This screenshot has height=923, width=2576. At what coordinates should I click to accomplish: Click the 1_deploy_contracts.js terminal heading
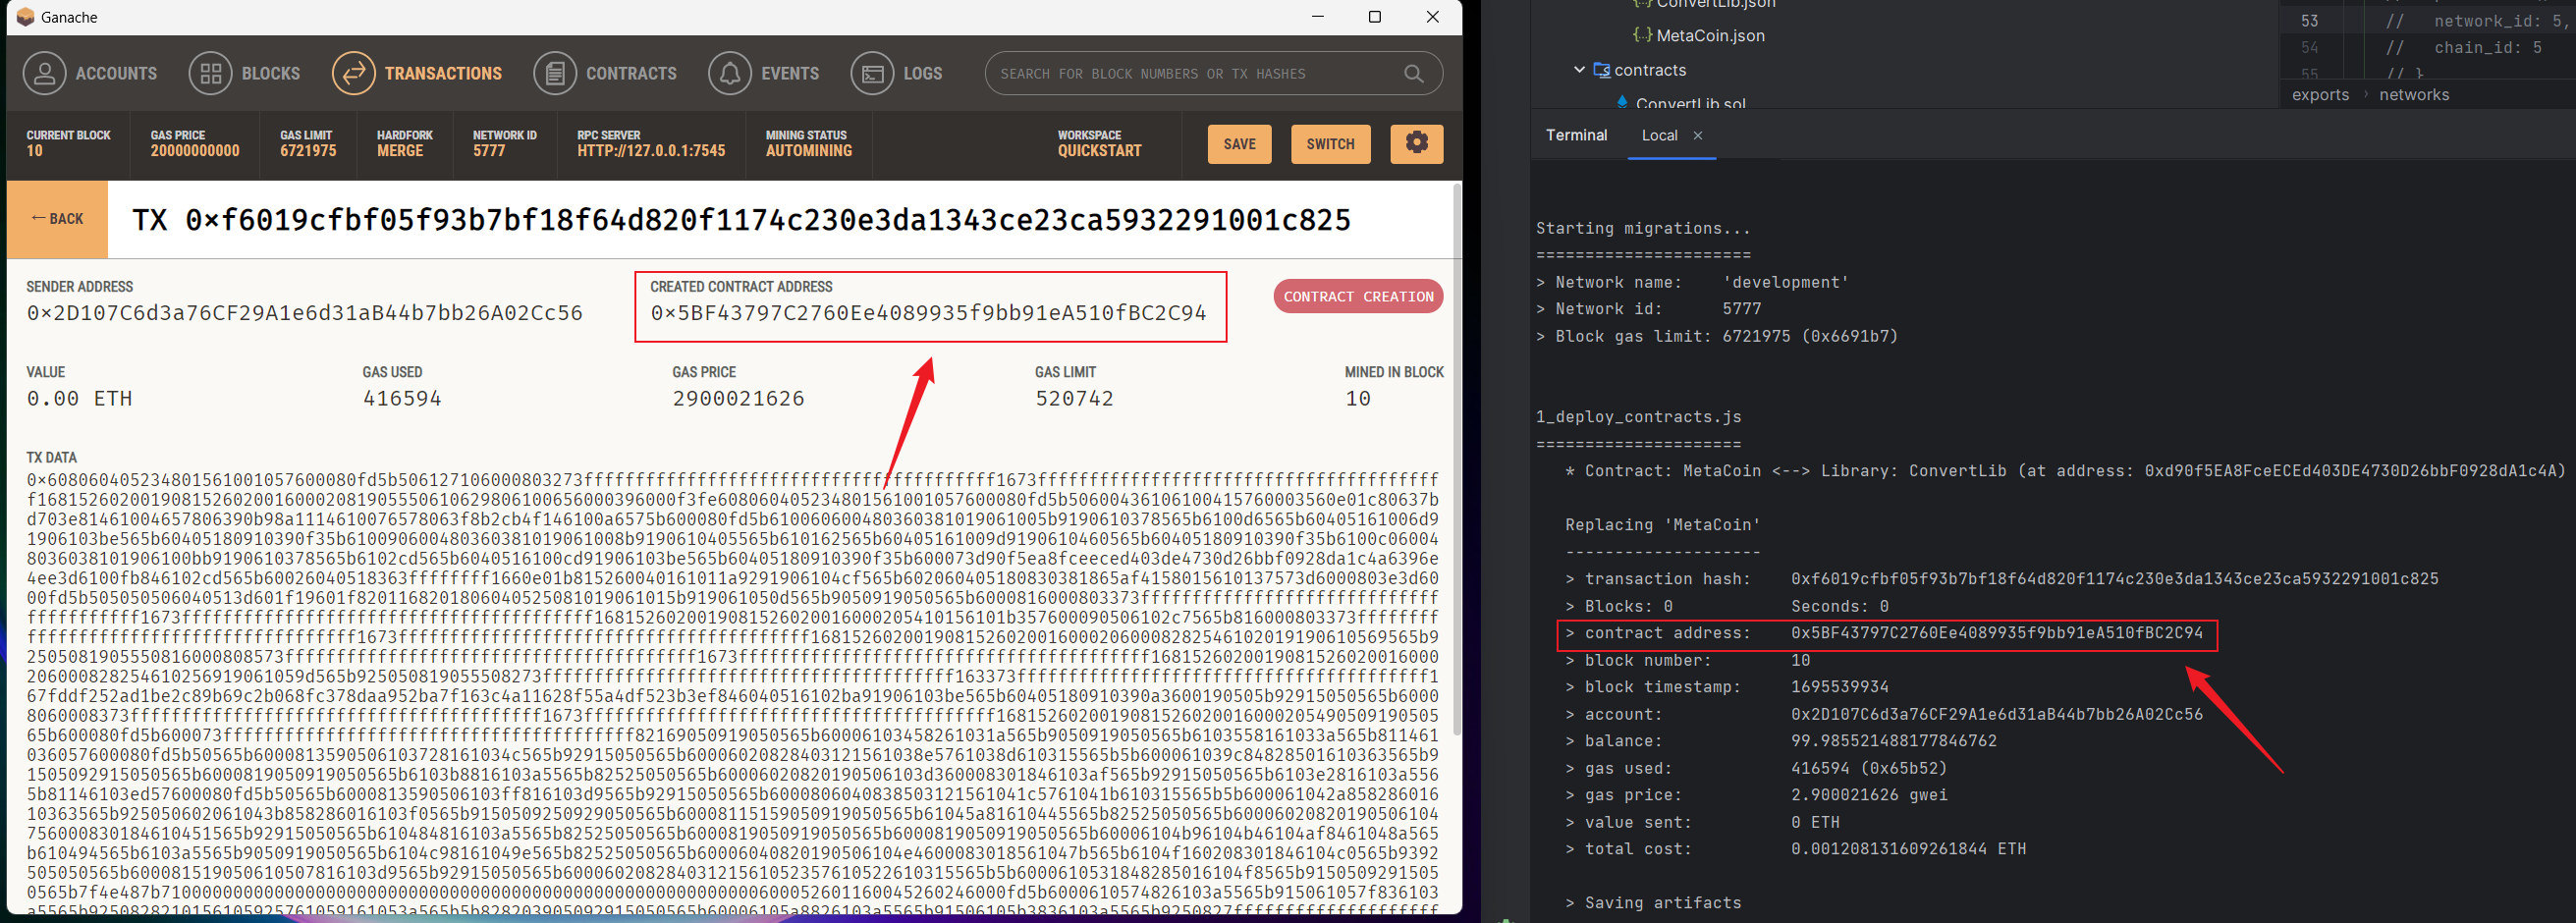(x=1639, y=417)
